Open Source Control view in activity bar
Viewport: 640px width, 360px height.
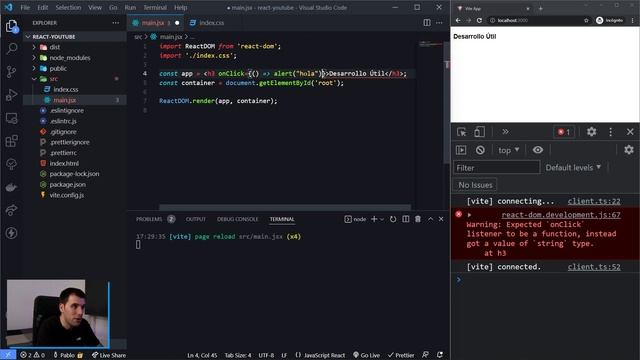(x=11, y=72)
